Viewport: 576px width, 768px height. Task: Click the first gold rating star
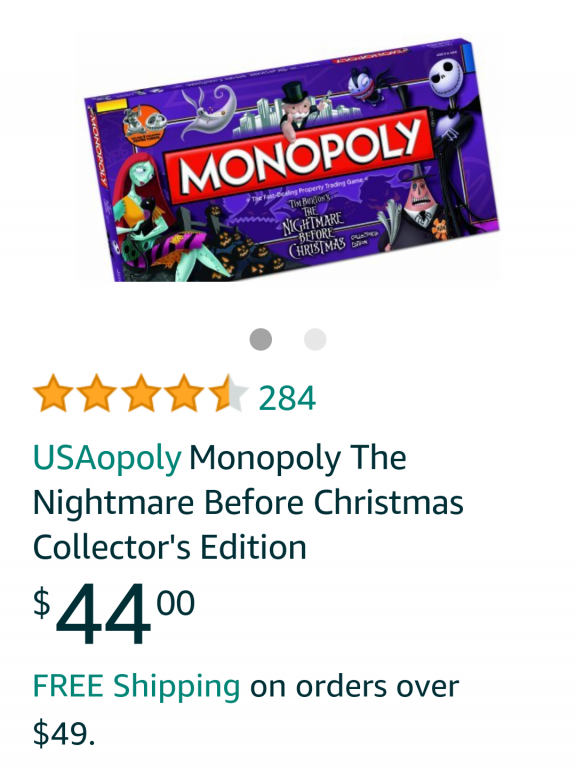(53, 393)
